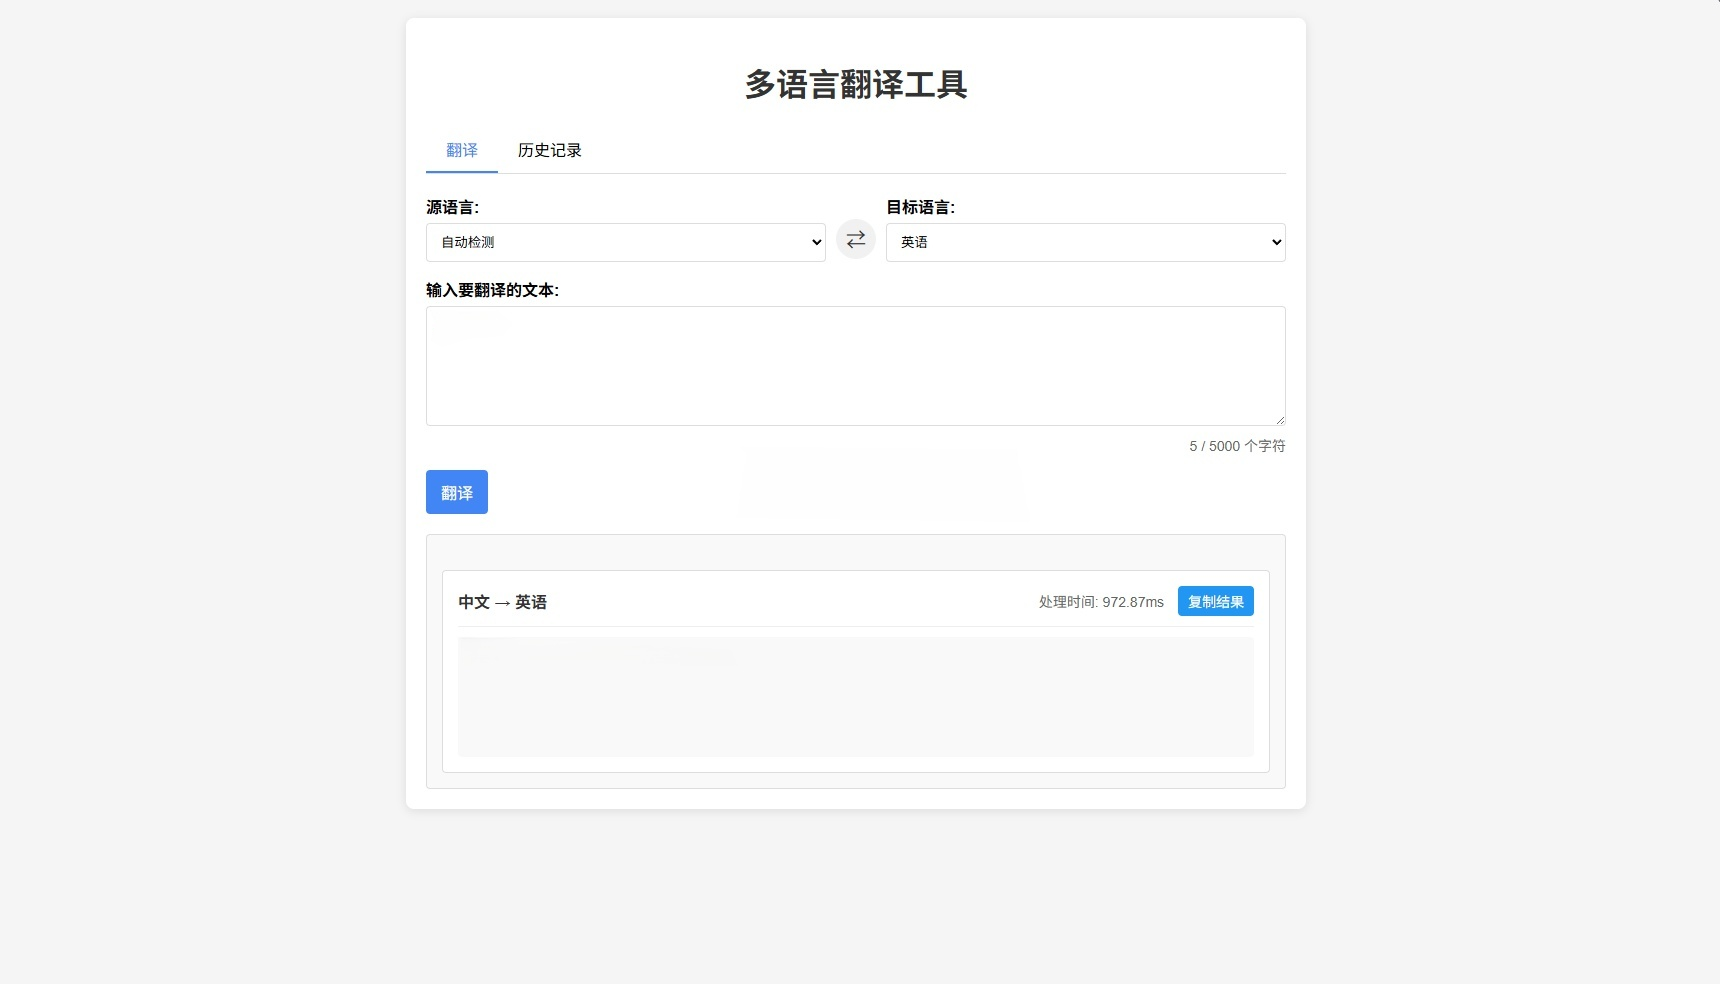Screen dimensions: 1720x984
Task: Click the 复制结果 button
Action: pos(1215,601)
